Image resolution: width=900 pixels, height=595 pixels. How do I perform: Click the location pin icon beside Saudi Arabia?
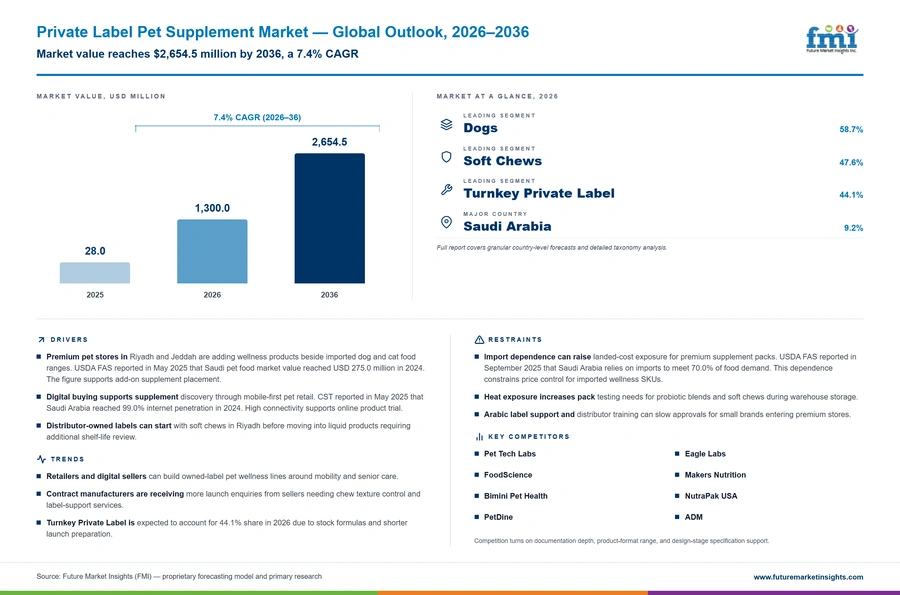[446, 222]
